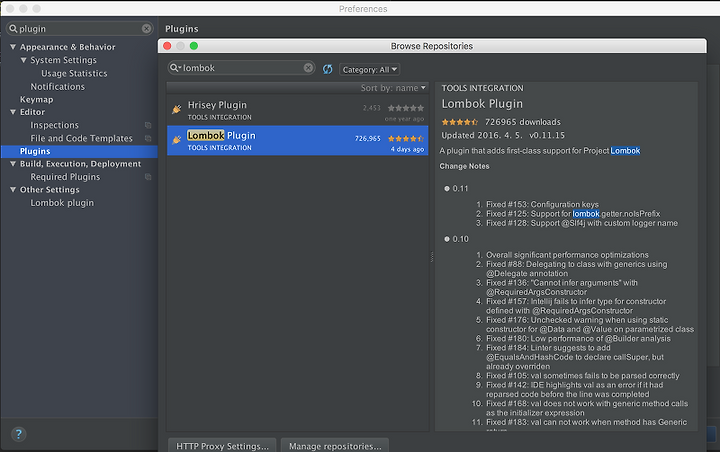Image resolution: width=720 pixels, height=452 pixels.
Task: Clear the lombok search field
Action: coord(308,68)
